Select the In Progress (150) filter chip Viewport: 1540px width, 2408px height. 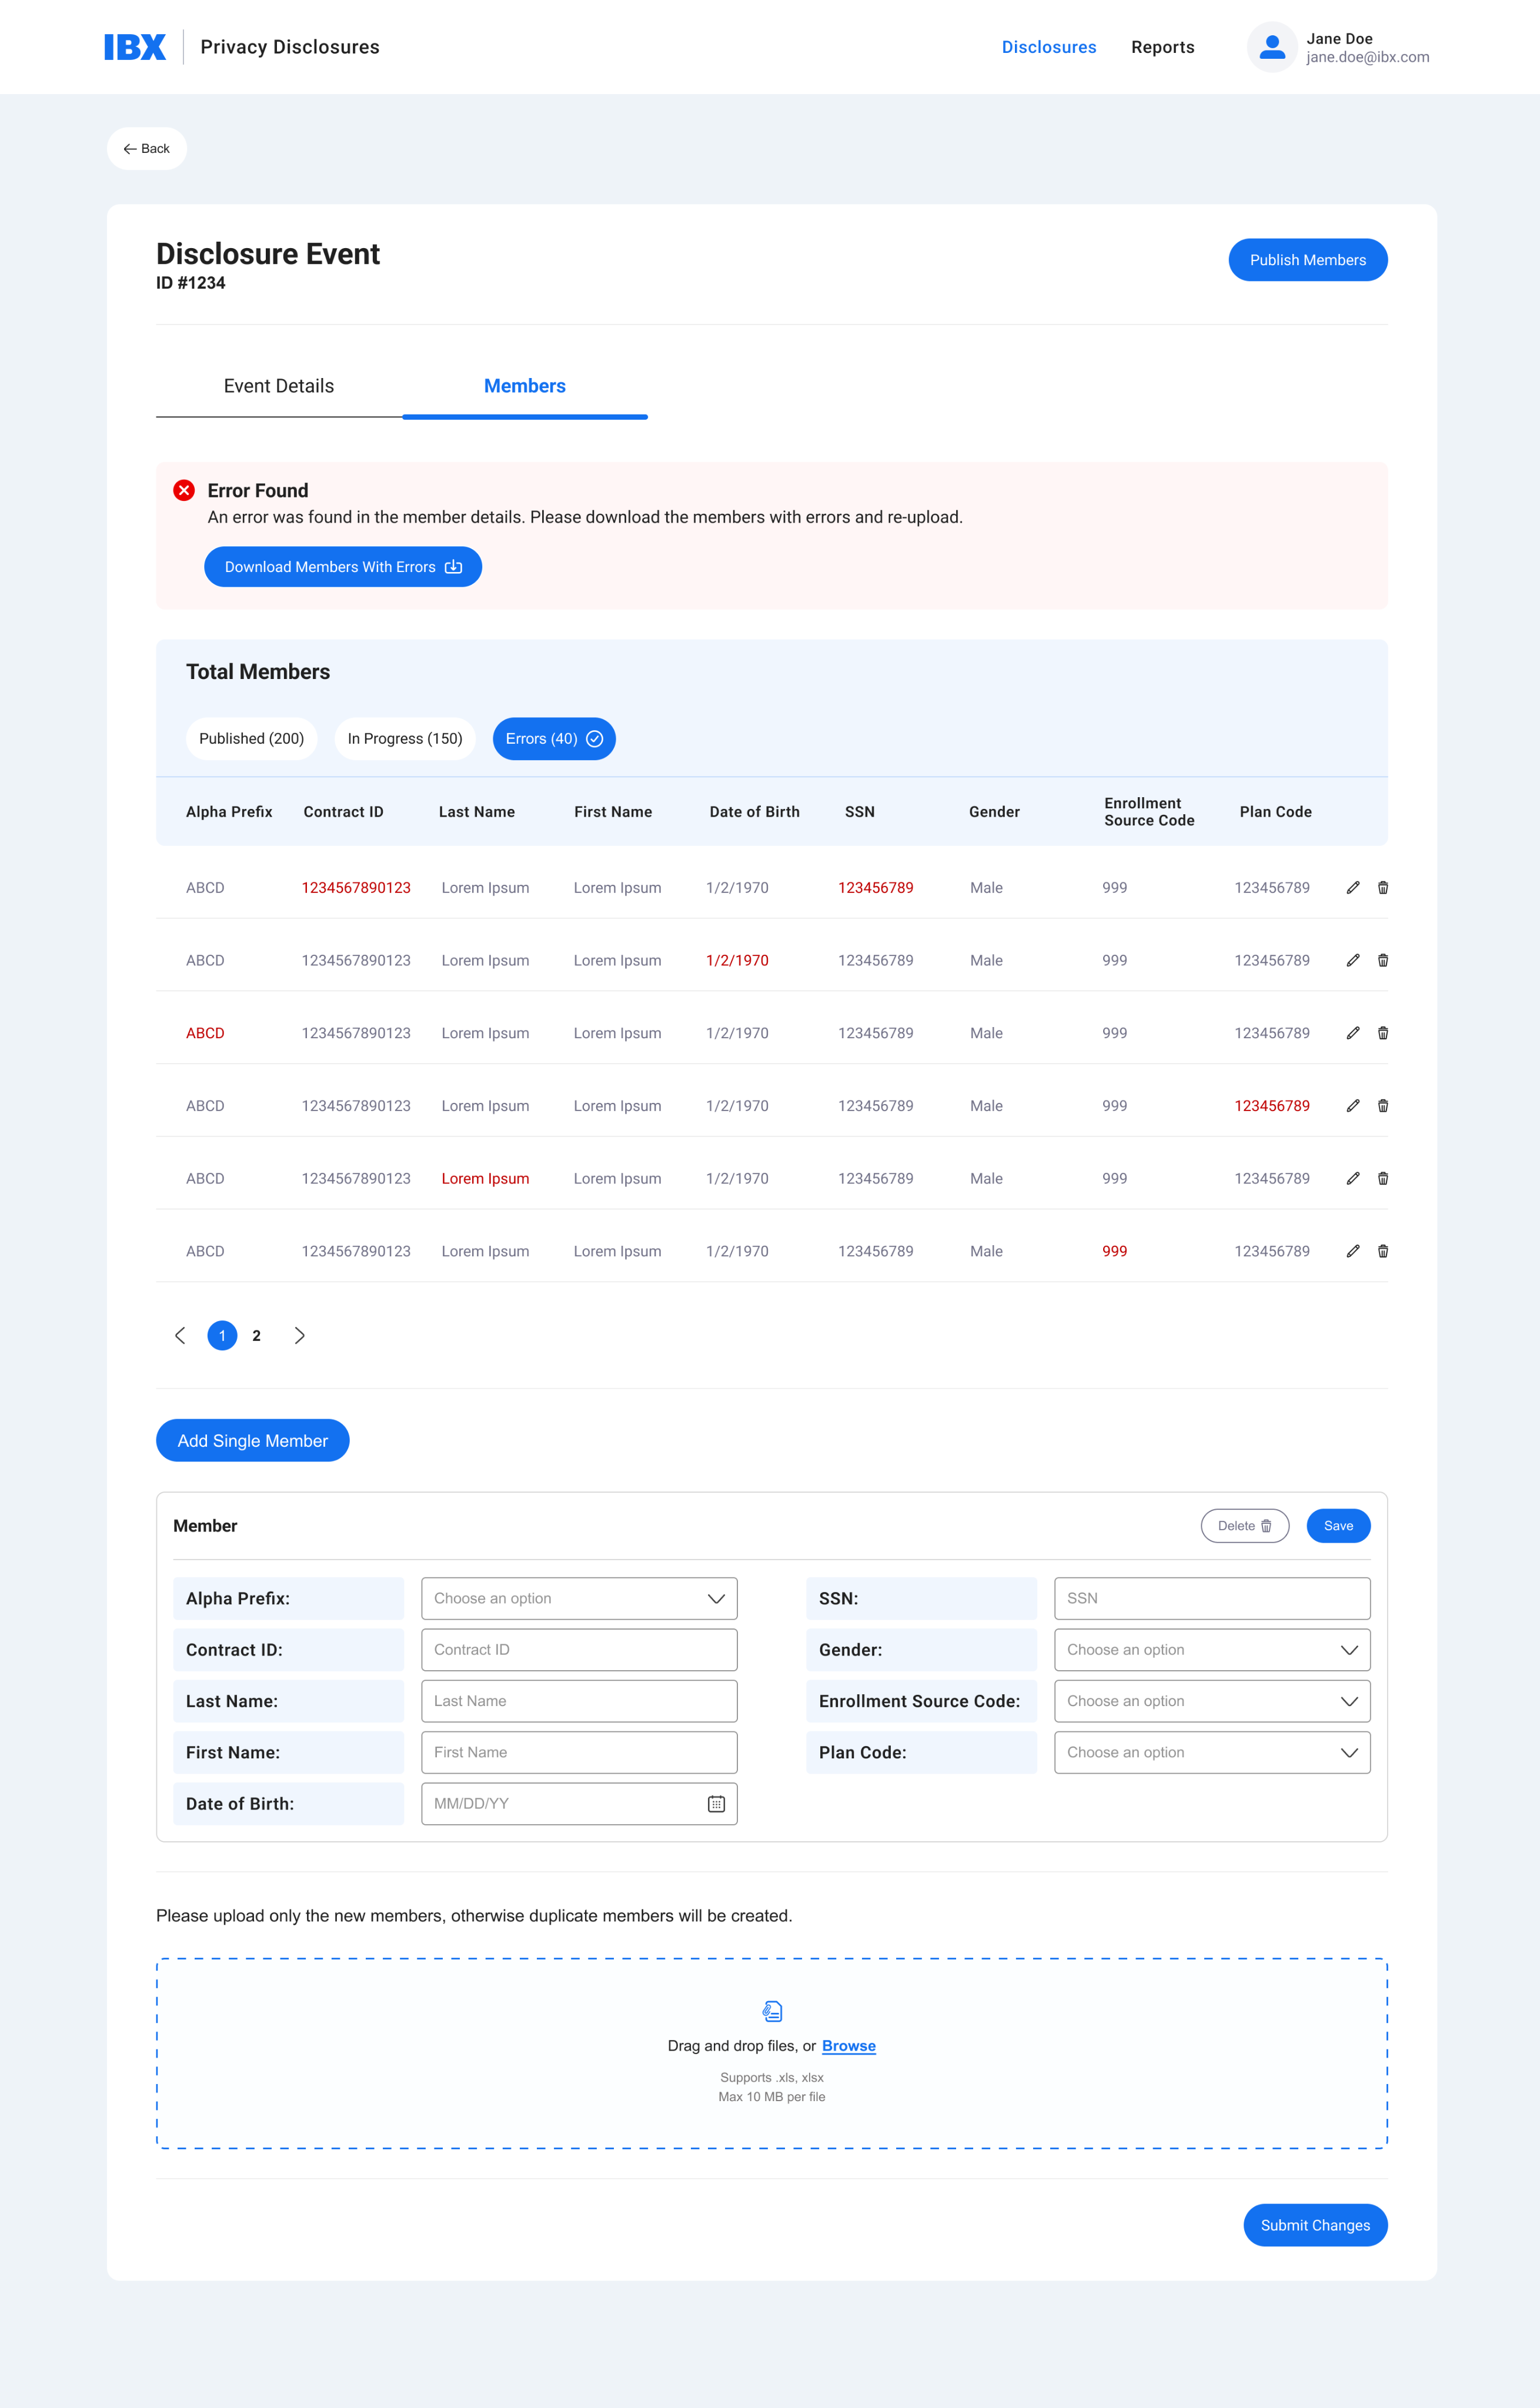click(x=405, y=739)
